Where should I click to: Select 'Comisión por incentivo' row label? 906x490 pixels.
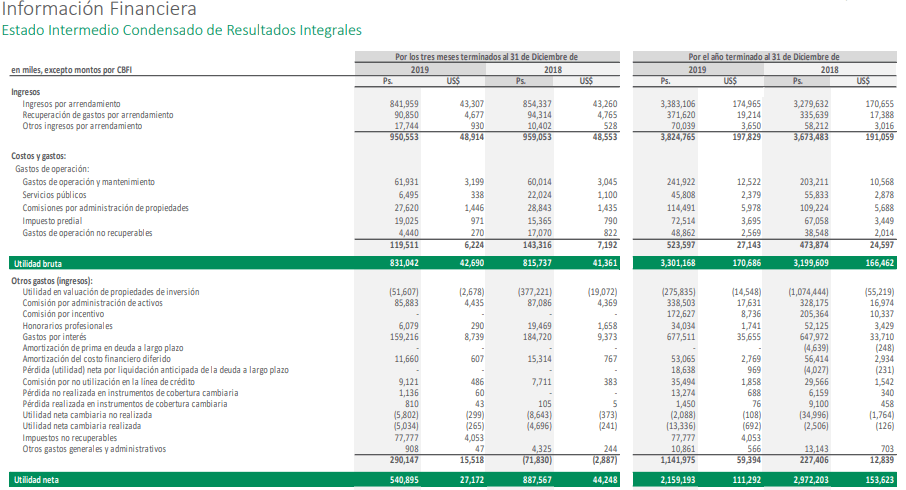point(64,314)
